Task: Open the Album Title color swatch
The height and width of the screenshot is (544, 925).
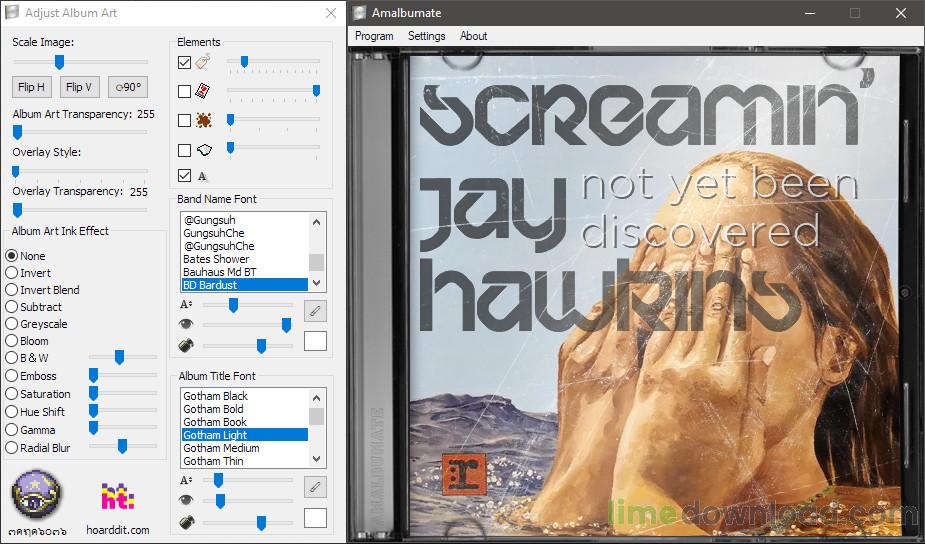Action: (315, 517)
